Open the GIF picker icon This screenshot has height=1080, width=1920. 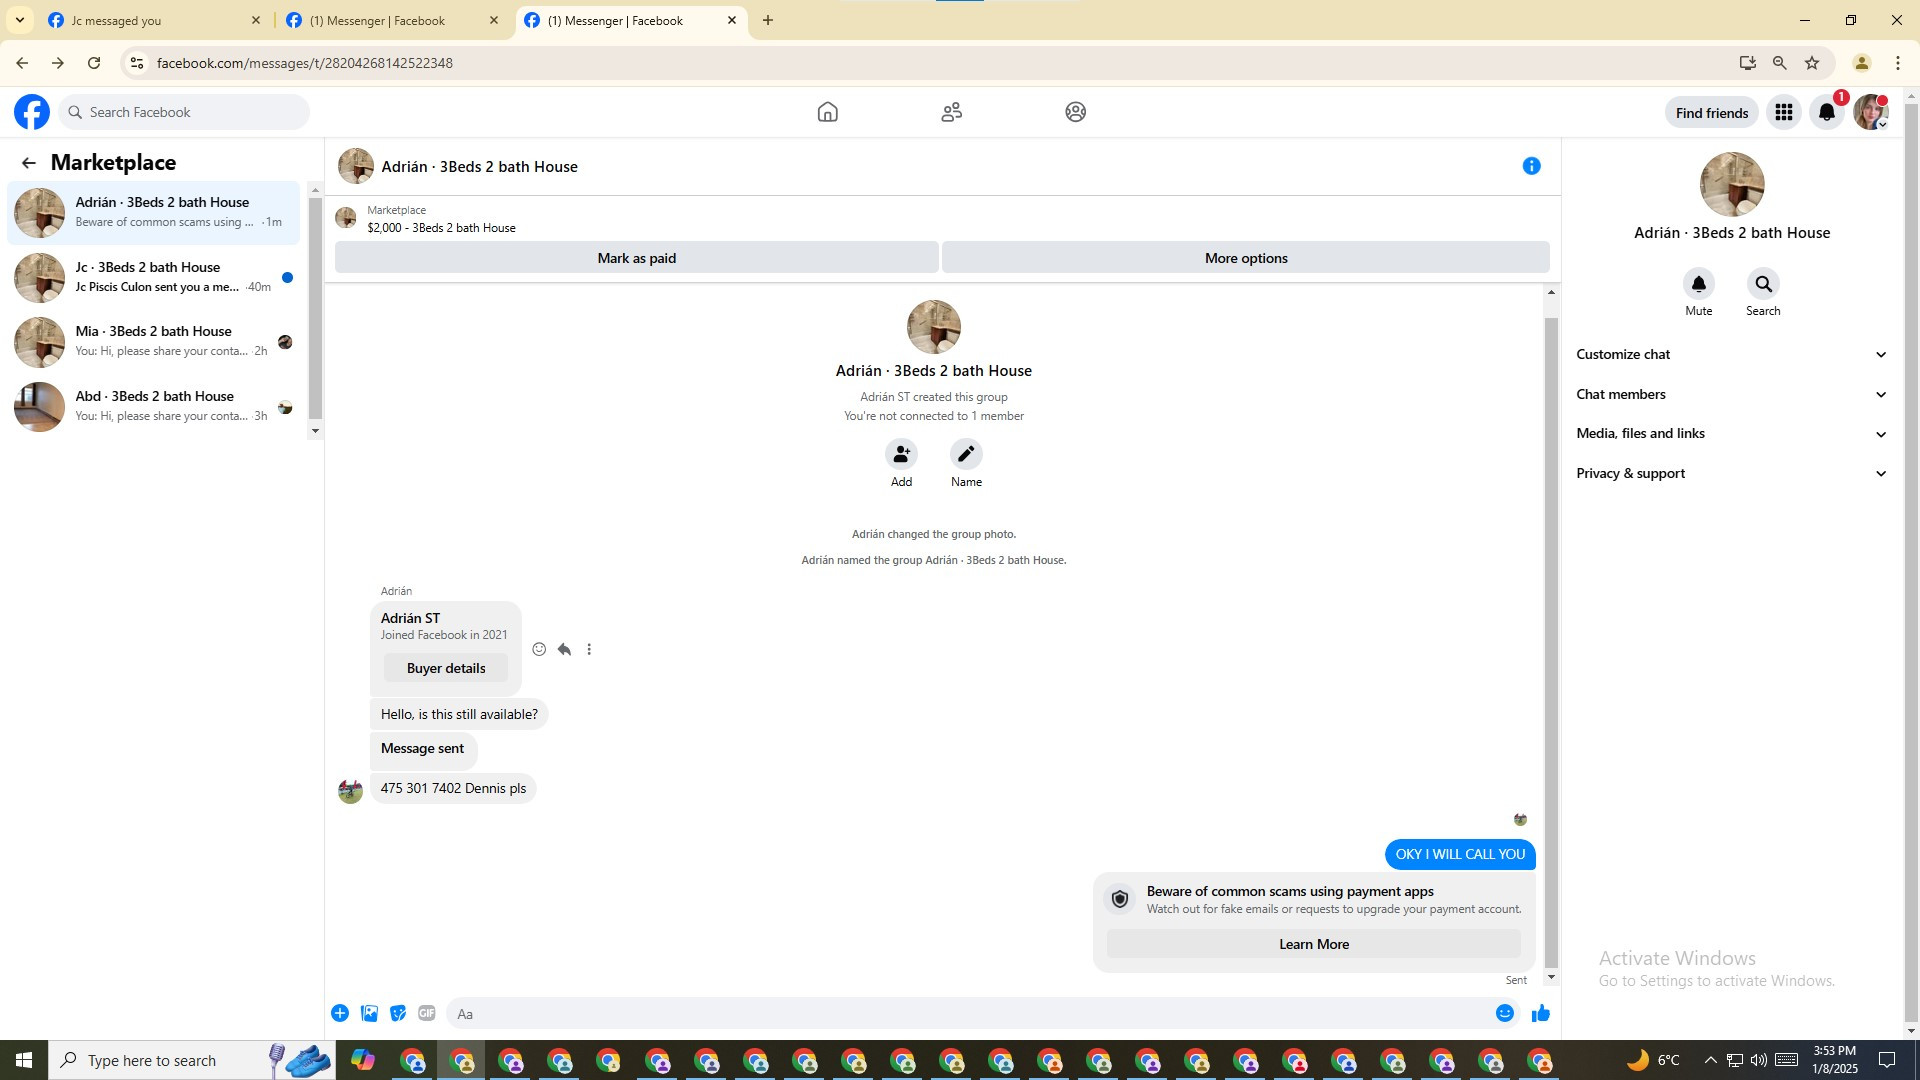pyautogui.click(x=427, y=1013)
